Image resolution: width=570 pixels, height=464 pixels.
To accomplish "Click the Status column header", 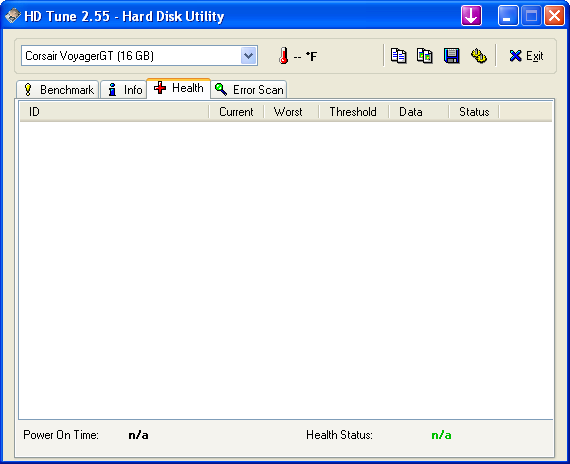I will point(474,112).
